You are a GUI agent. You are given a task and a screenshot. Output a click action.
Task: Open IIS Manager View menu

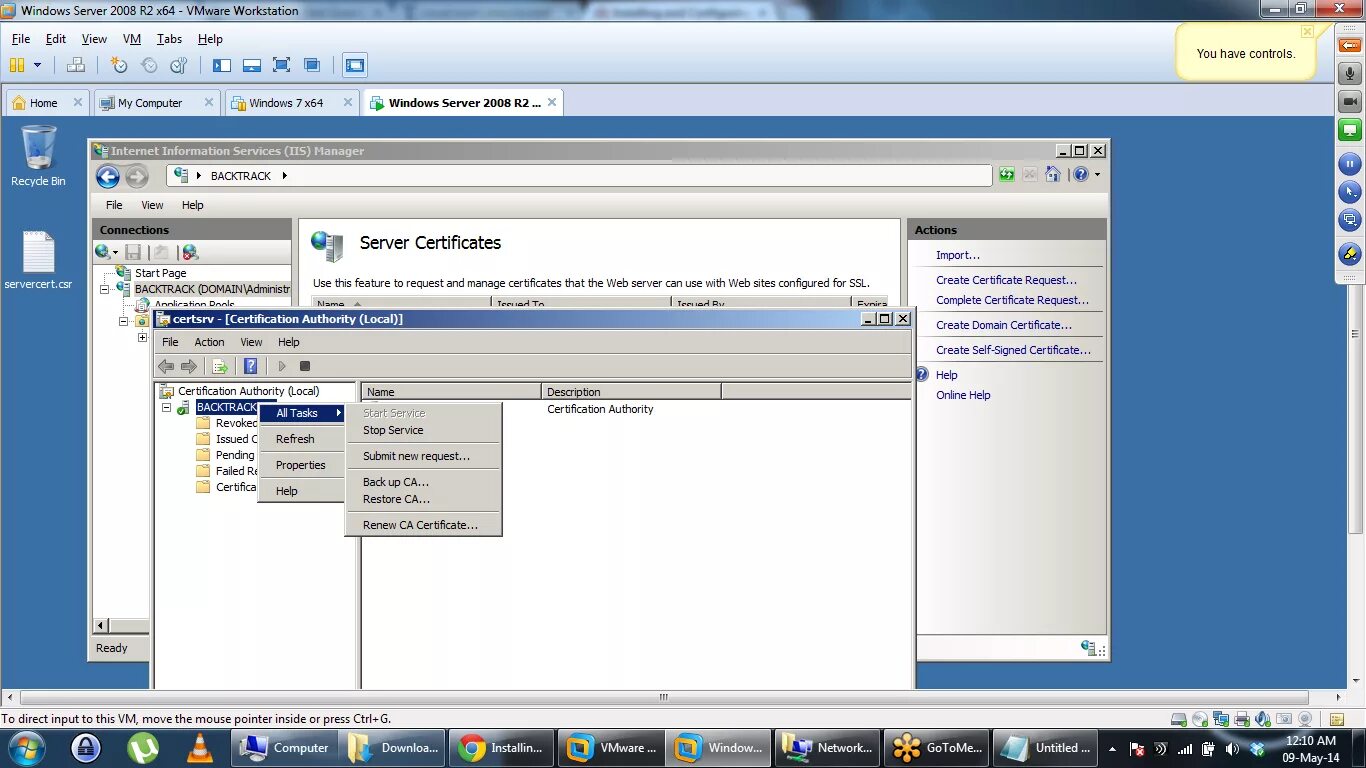point(152,205)
